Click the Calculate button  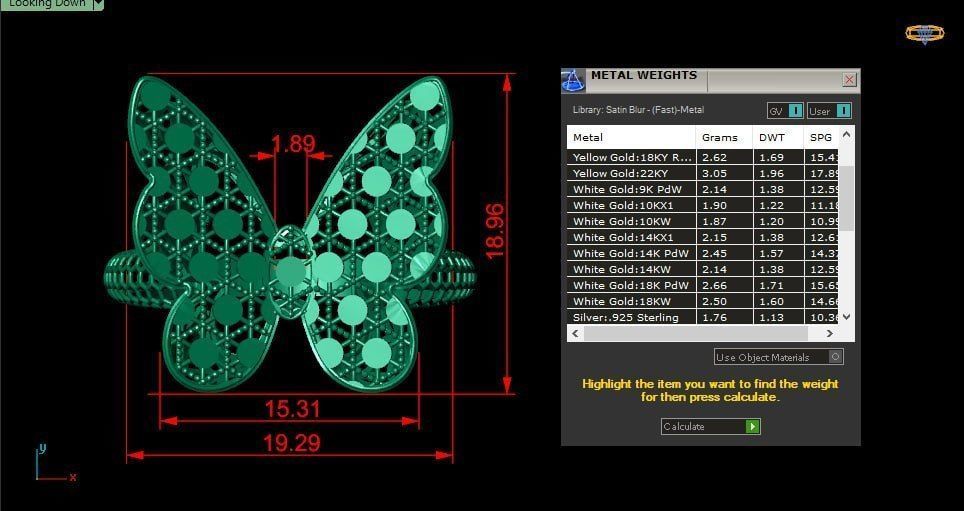(x=711, y=426)
